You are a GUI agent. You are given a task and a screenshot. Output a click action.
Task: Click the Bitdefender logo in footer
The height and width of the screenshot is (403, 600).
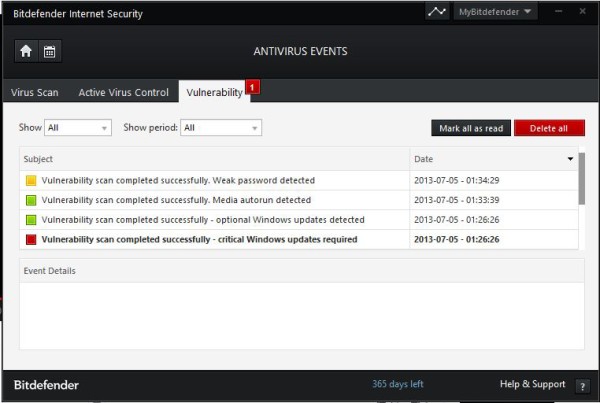46,385
